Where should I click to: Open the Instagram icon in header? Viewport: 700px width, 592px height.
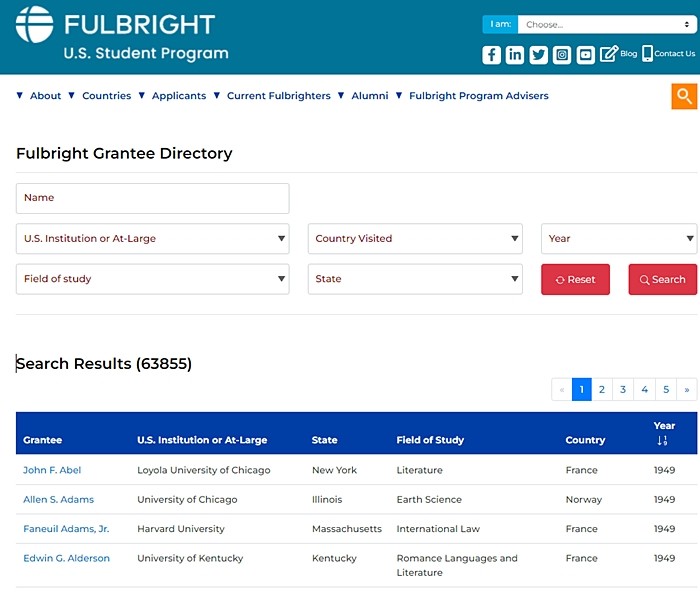(562, 55)
